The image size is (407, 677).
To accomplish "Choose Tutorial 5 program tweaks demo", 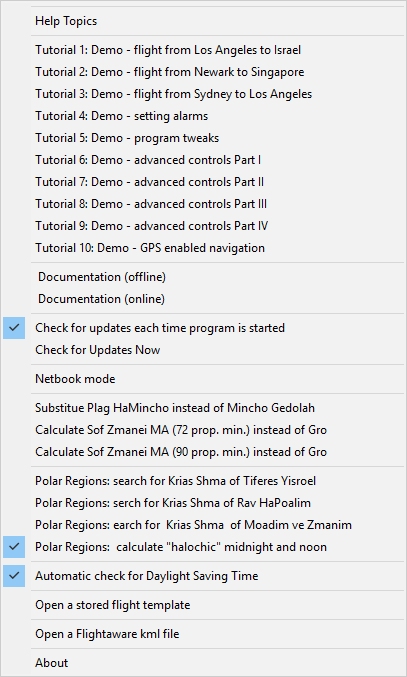I will [203, 138].
